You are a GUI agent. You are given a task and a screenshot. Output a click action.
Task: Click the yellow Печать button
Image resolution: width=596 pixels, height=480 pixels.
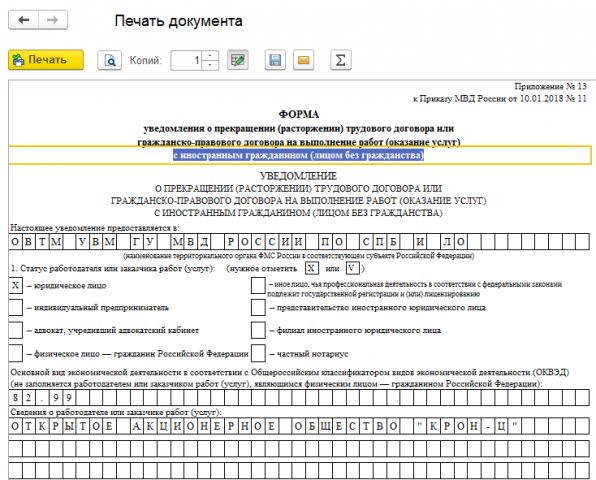coord(46,60)
